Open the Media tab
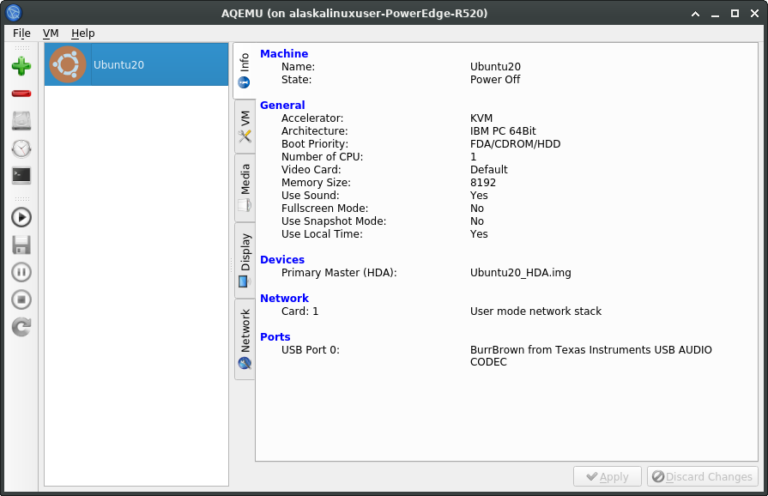The height and width of the screenshot is (496, 768). pyautogui.click(x=244, y=188)
